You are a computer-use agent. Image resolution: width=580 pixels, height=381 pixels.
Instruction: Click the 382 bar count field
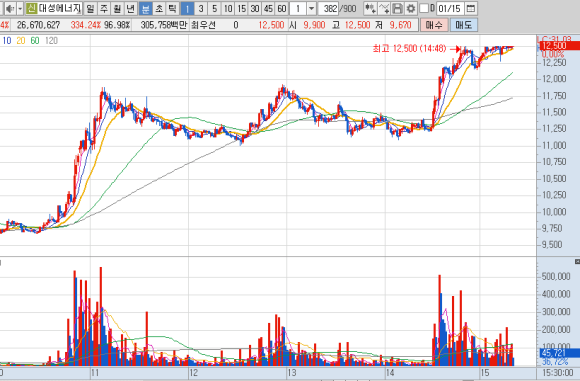(329, 8)
